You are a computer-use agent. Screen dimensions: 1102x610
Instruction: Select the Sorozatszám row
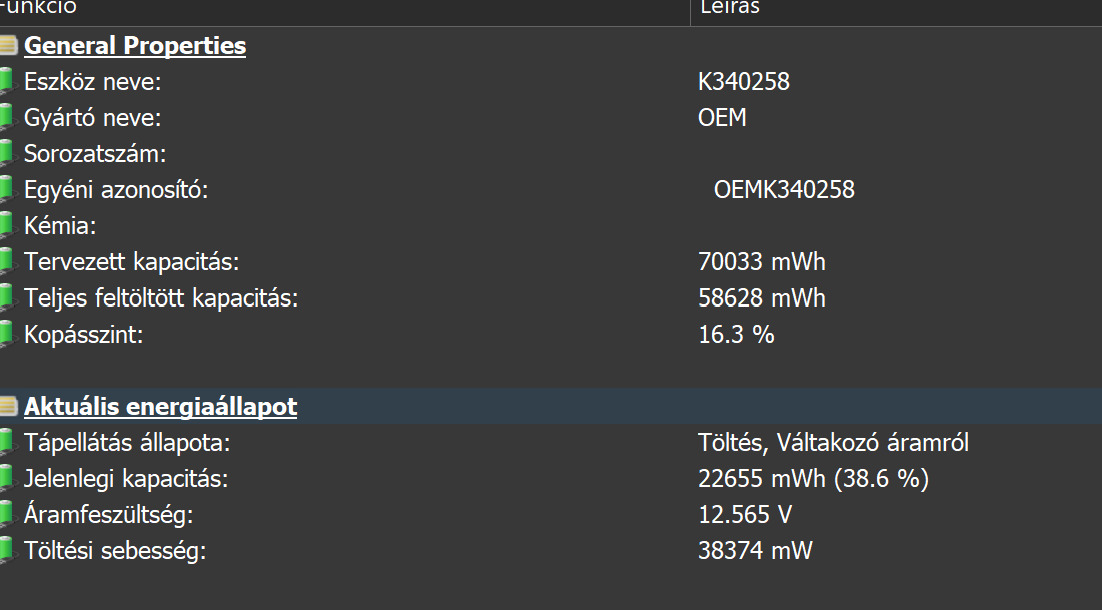point(95,154)
